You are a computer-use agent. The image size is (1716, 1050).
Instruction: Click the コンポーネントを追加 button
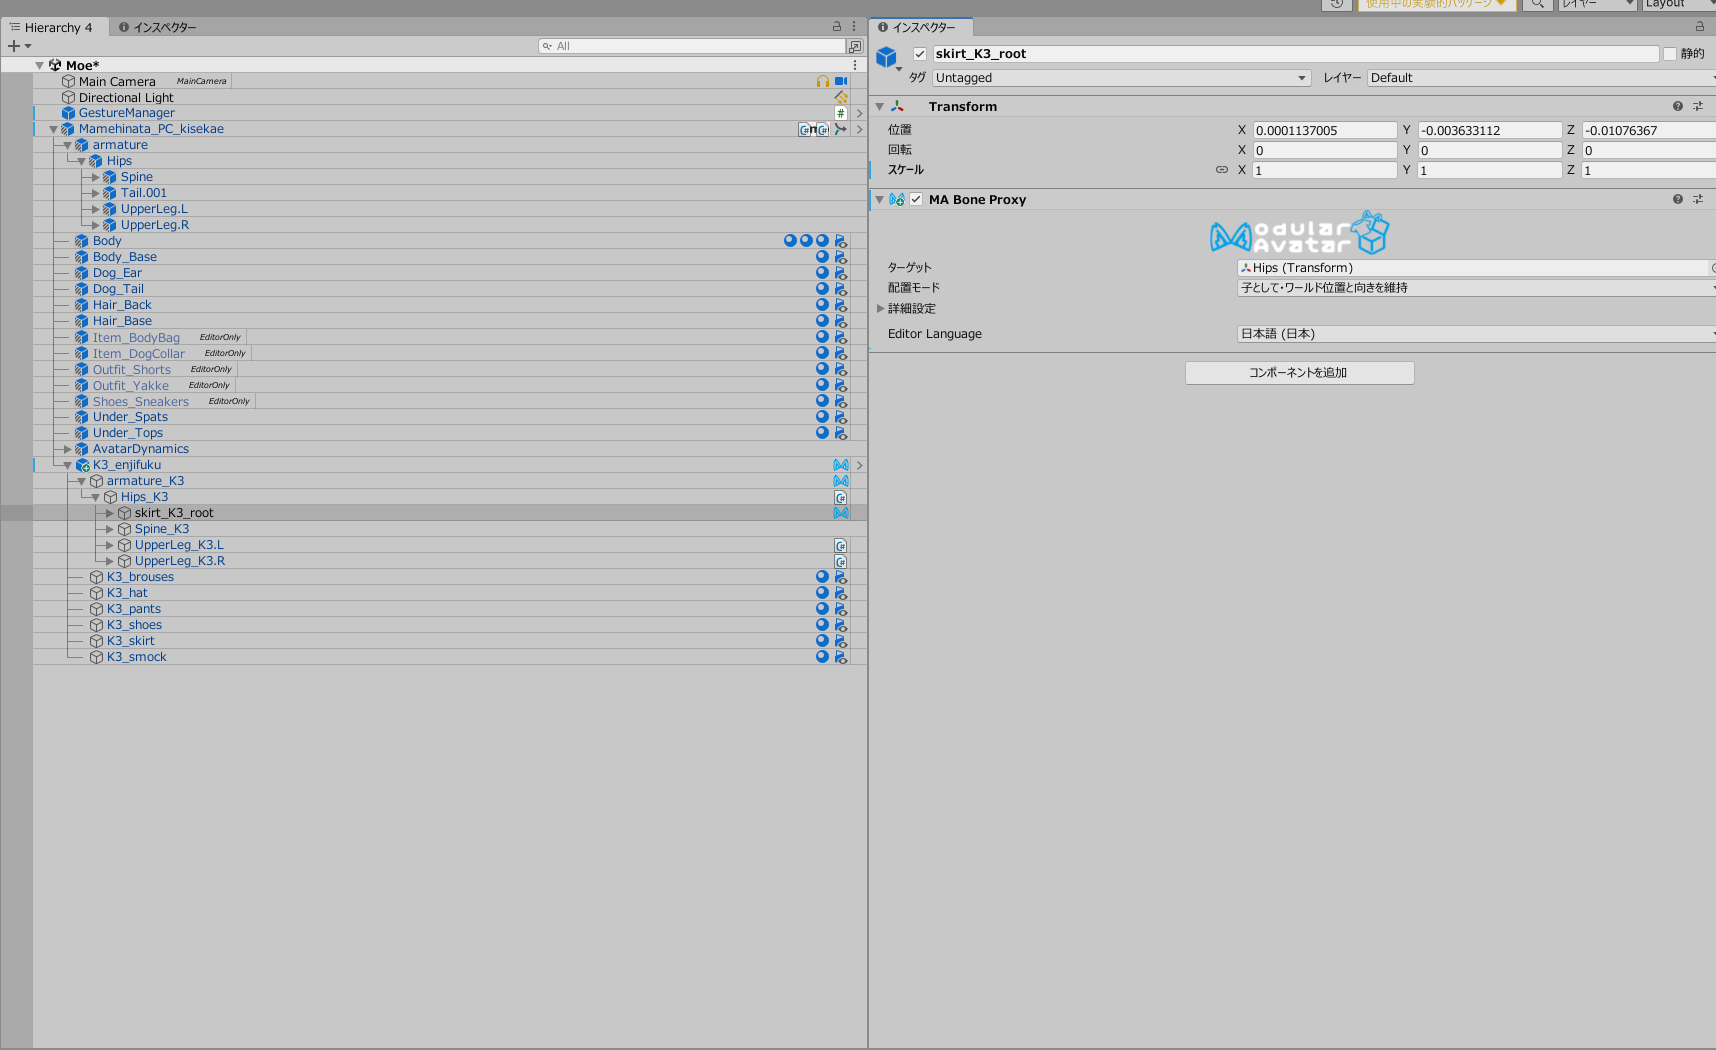pos(1298,373)
